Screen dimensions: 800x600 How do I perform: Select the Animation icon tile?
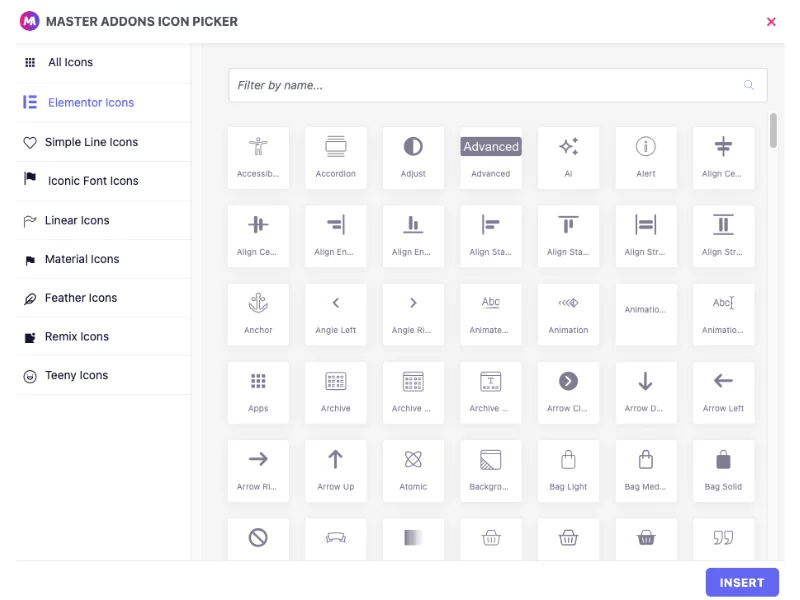click(568, 315)
